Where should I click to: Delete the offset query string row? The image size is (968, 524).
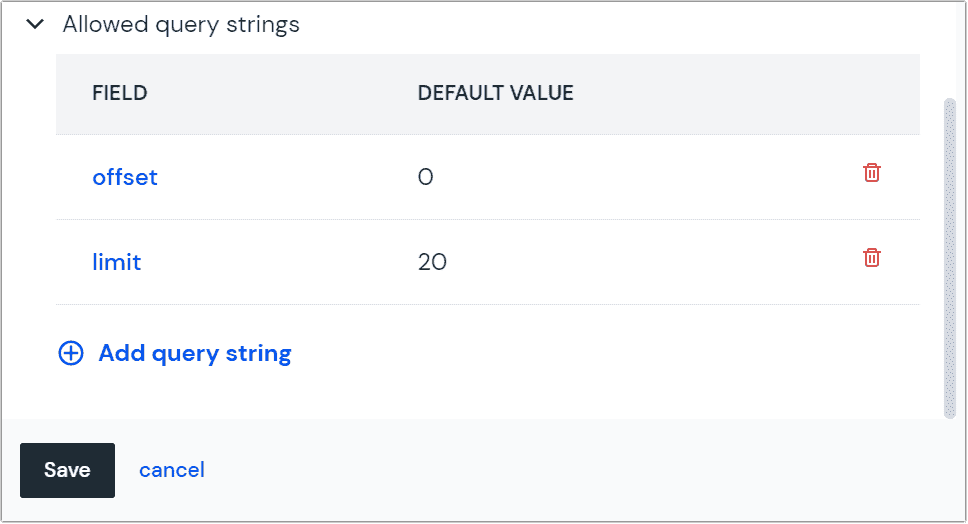[x=872, y=173]
